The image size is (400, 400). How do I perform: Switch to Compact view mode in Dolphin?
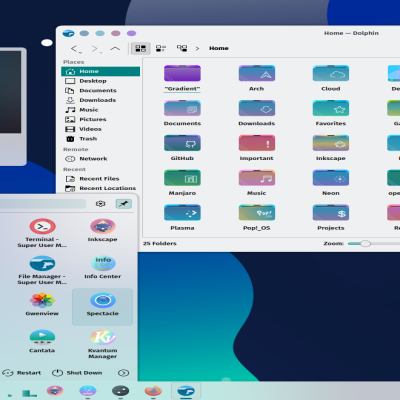point(161,48)
